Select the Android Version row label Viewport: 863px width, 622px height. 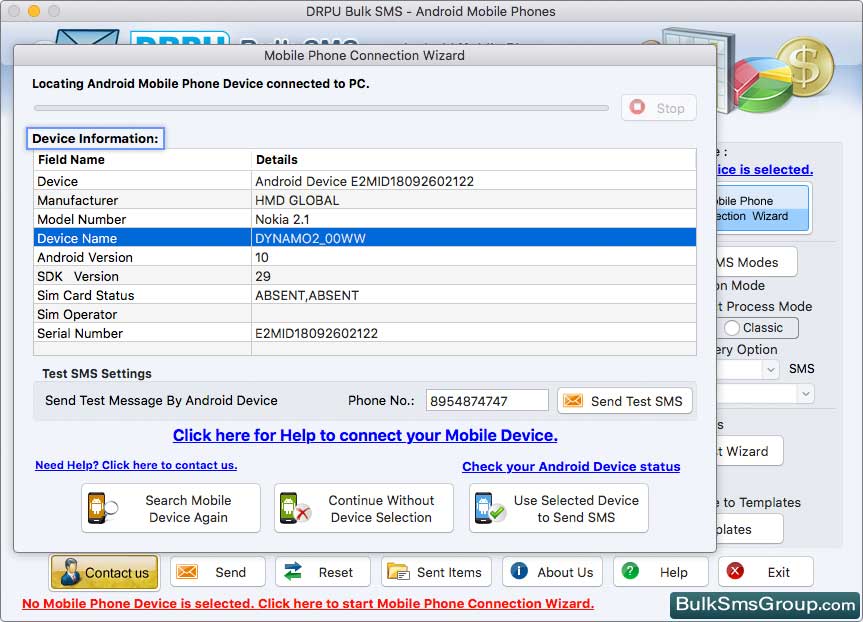click(85, 258)
